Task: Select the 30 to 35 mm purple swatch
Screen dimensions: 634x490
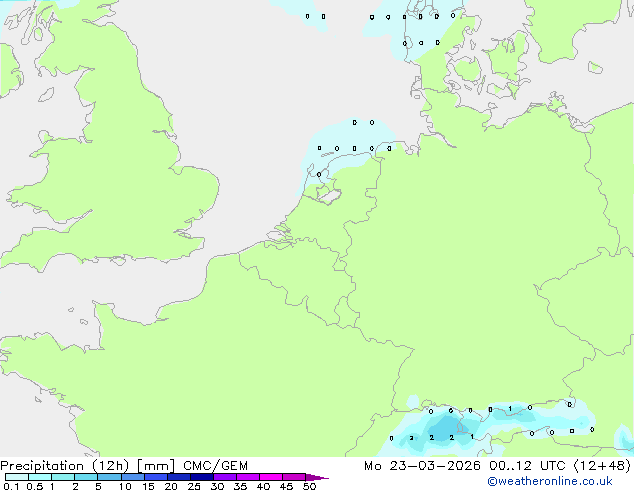Action: click(225, 477)
